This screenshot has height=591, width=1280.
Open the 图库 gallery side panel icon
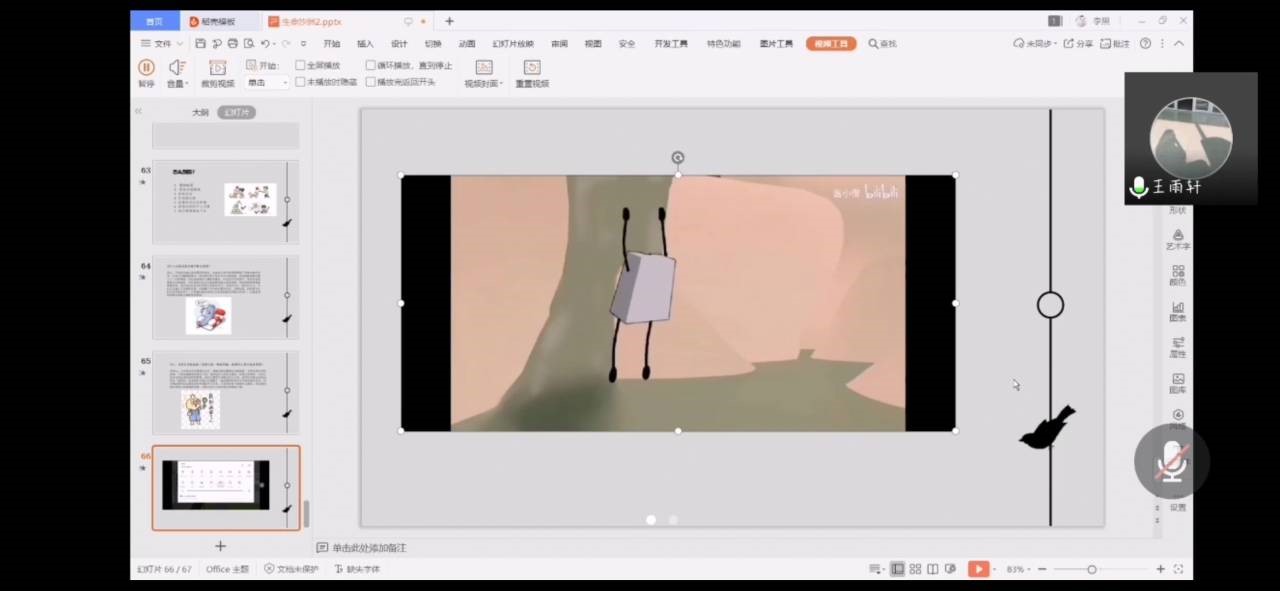pyautogui.click(x=1178, y=383)
